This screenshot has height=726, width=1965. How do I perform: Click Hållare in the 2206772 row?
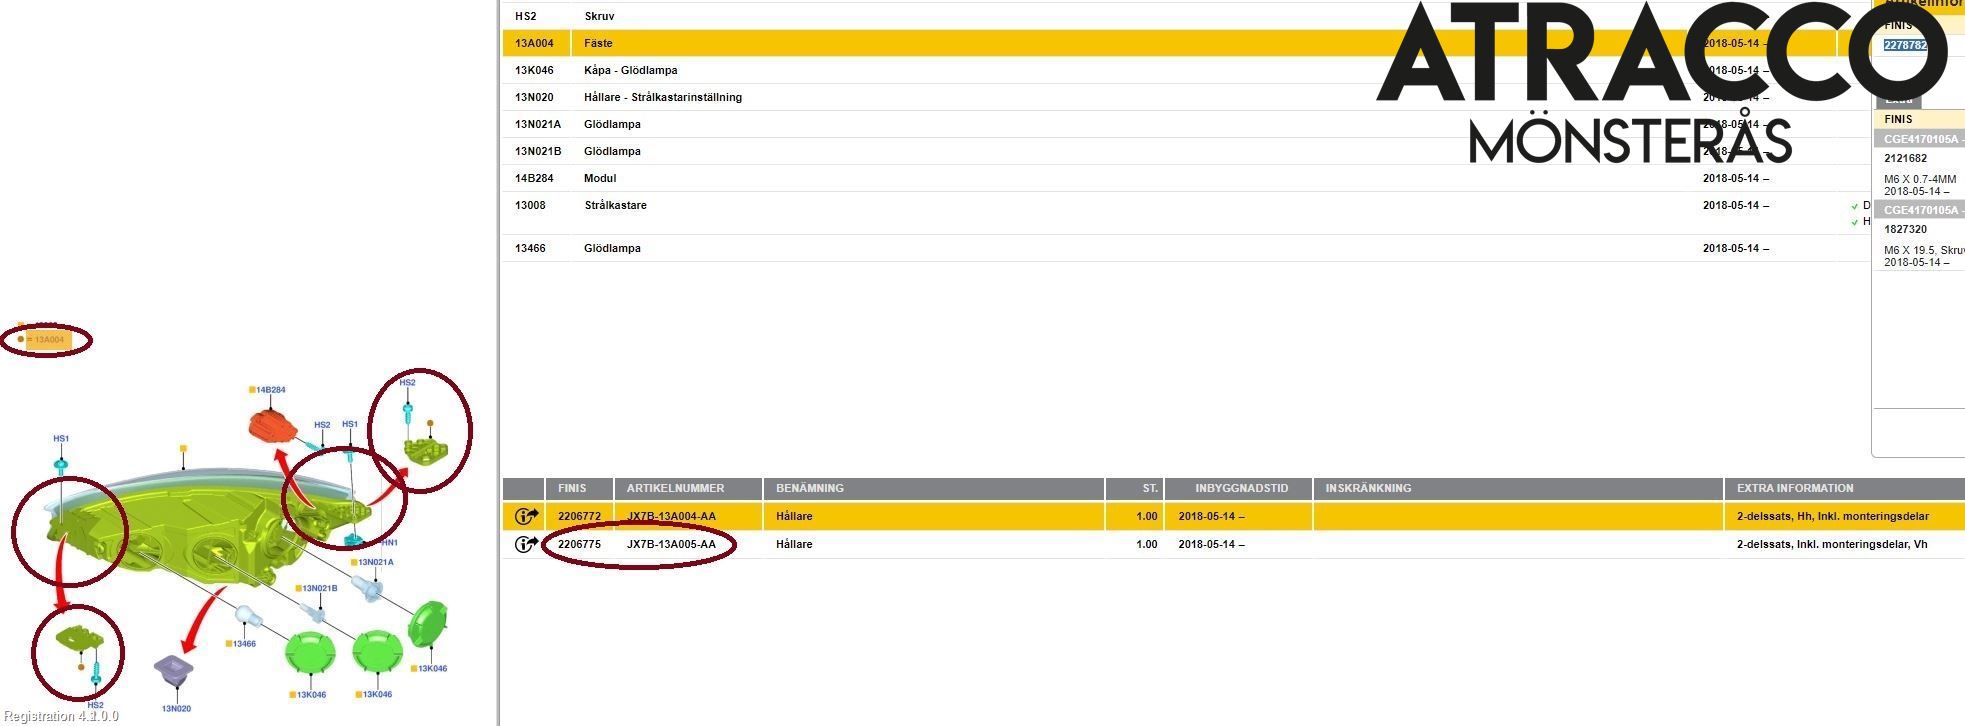click(794, 516)
